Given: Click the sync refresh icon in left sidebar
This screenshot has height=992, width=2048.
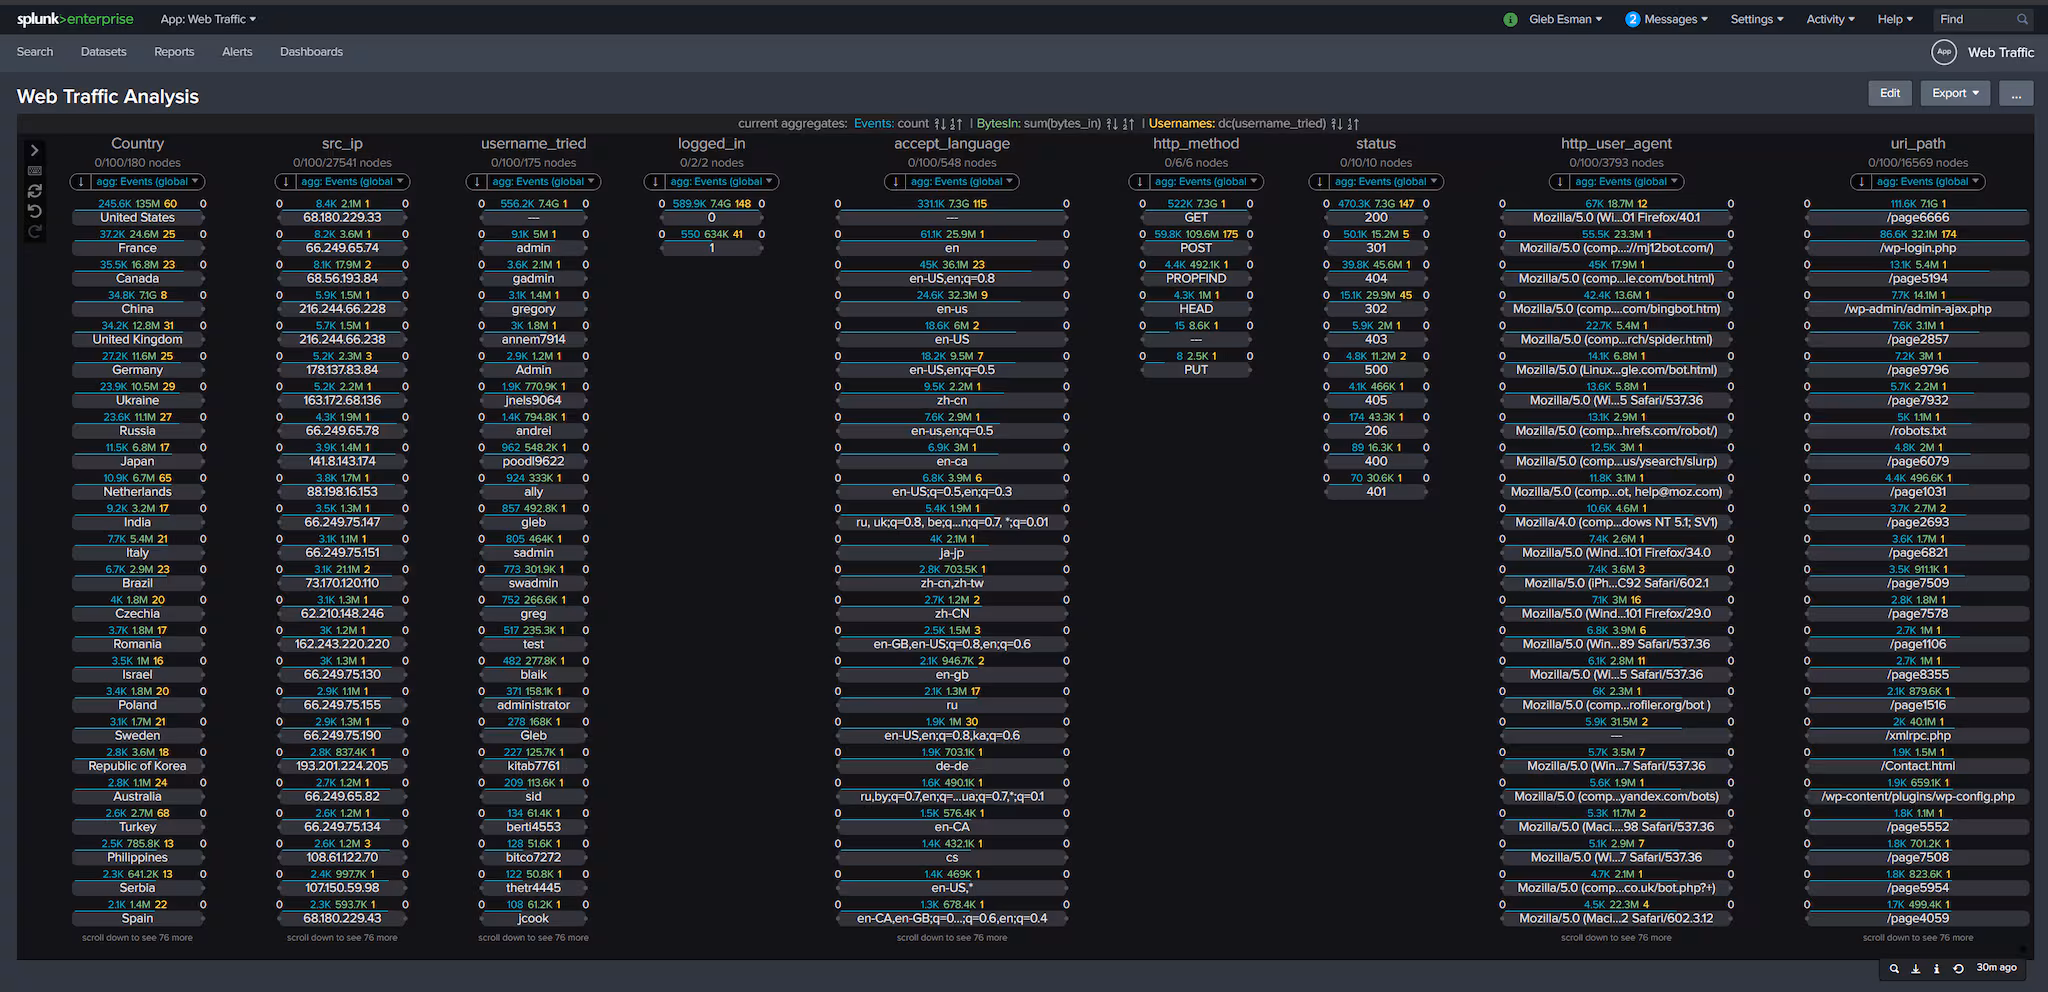Looking at the screenshot, I should (x=34, y=191).
